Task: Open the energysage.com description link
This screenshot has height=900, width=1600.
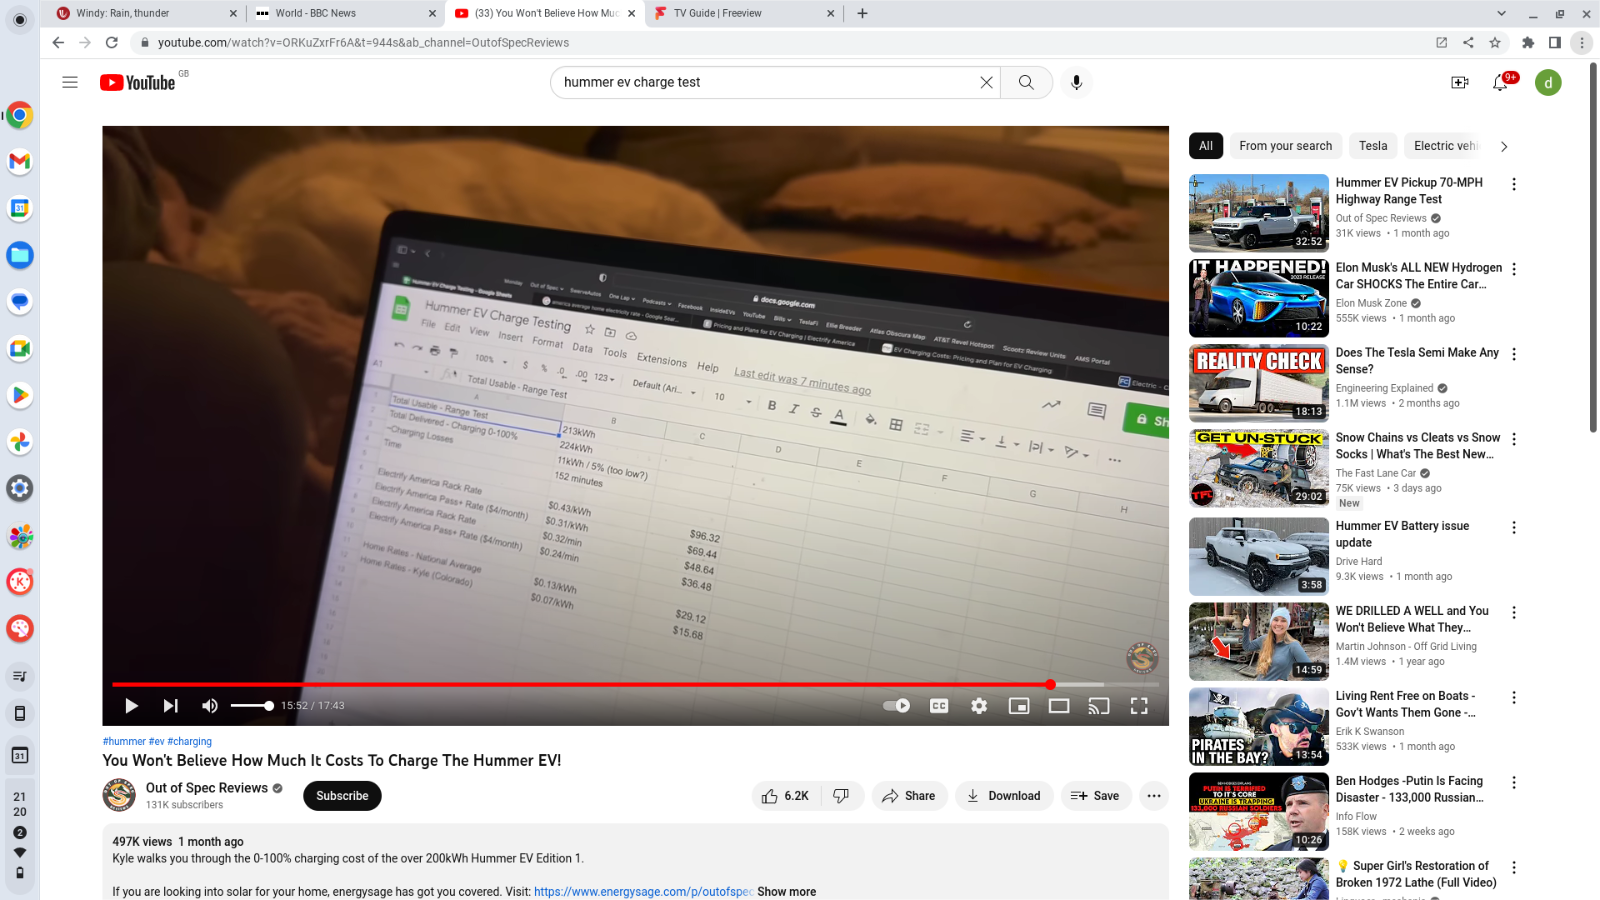Action: [643, 892]
